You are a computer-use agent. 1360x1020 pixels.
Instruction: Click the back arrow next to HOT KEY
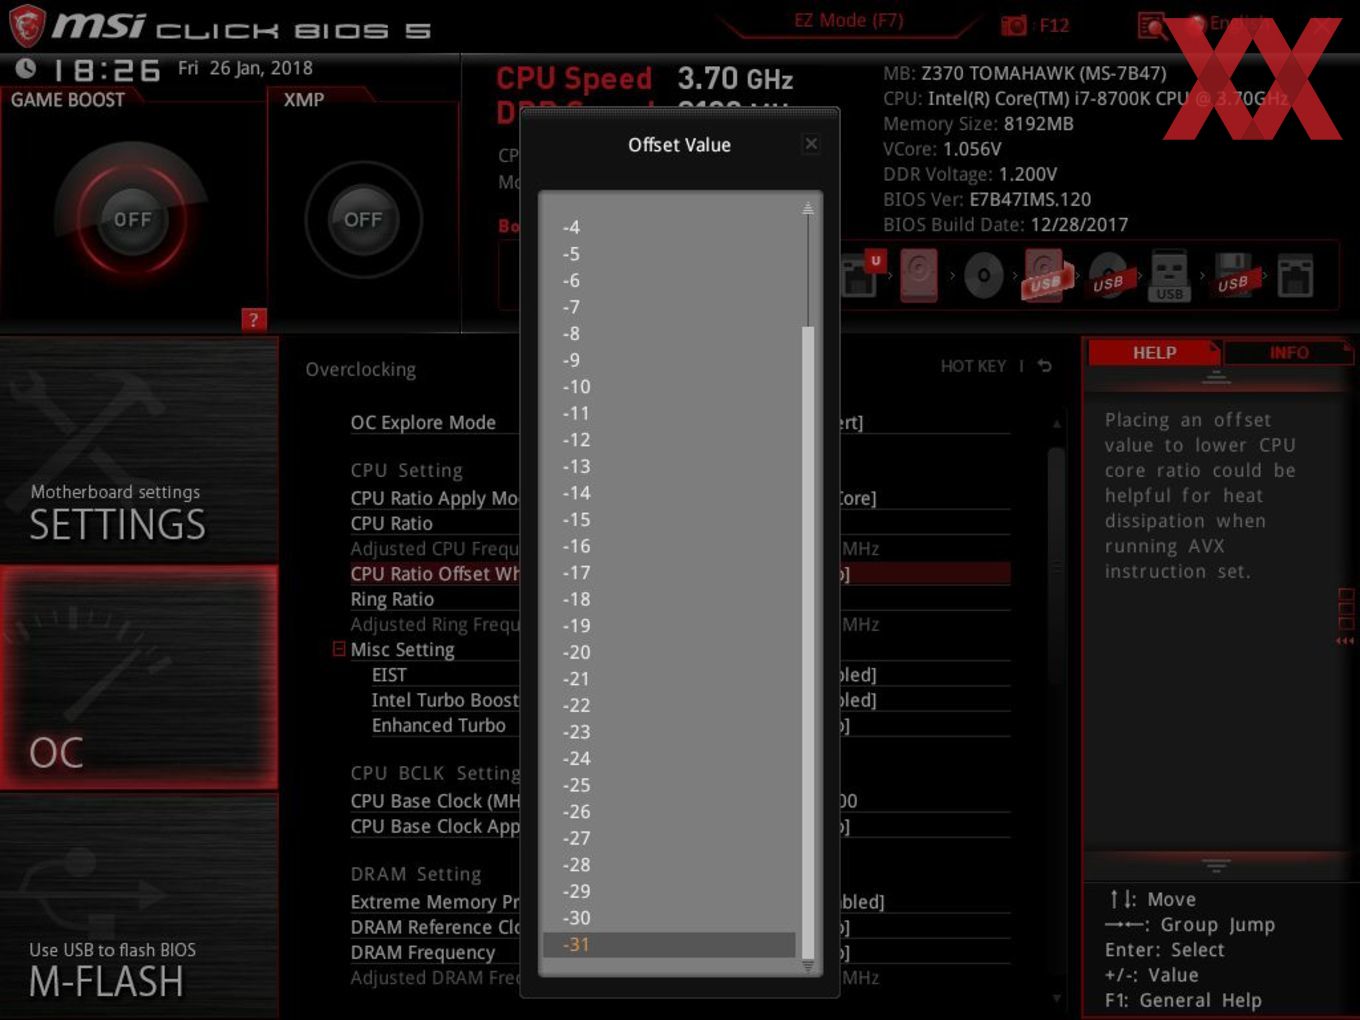pyautogui.click(x=1045, y=366)
